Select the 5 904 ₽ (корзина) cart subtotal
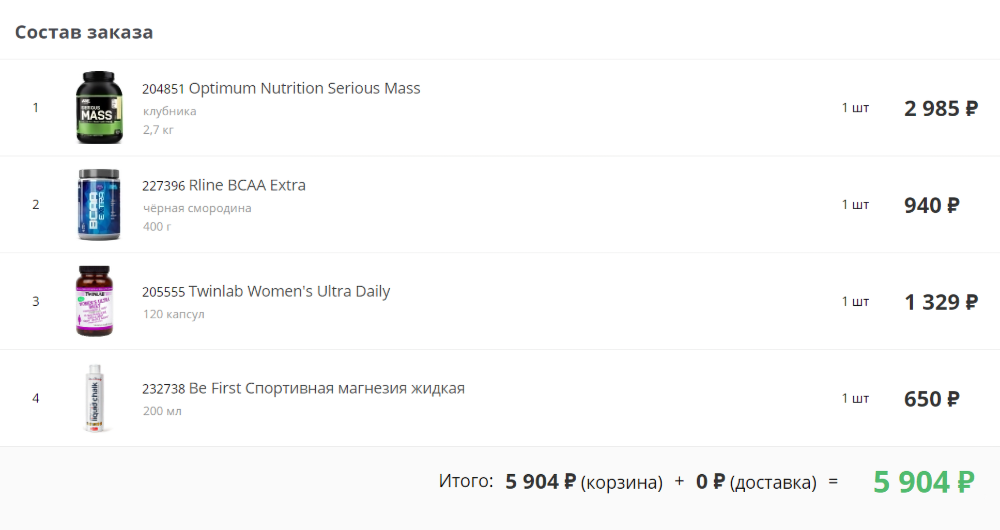The image size is (1000, 530). coord(584,482)
